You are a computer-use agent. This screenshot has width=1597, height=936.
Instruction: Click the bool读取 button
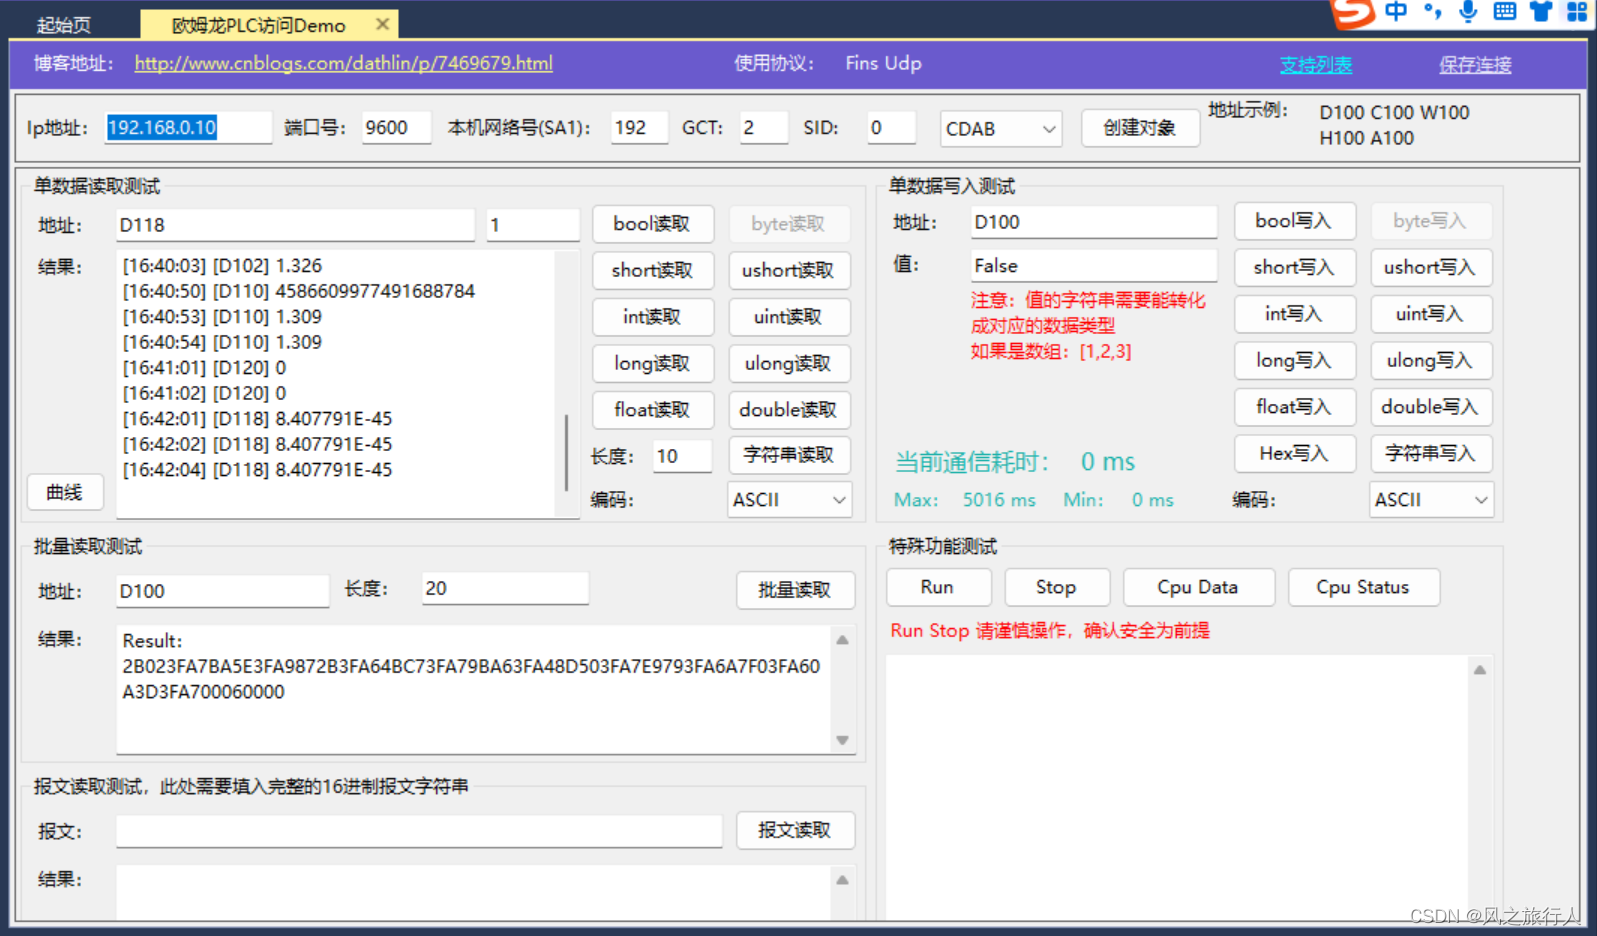[x=652, y=224]
